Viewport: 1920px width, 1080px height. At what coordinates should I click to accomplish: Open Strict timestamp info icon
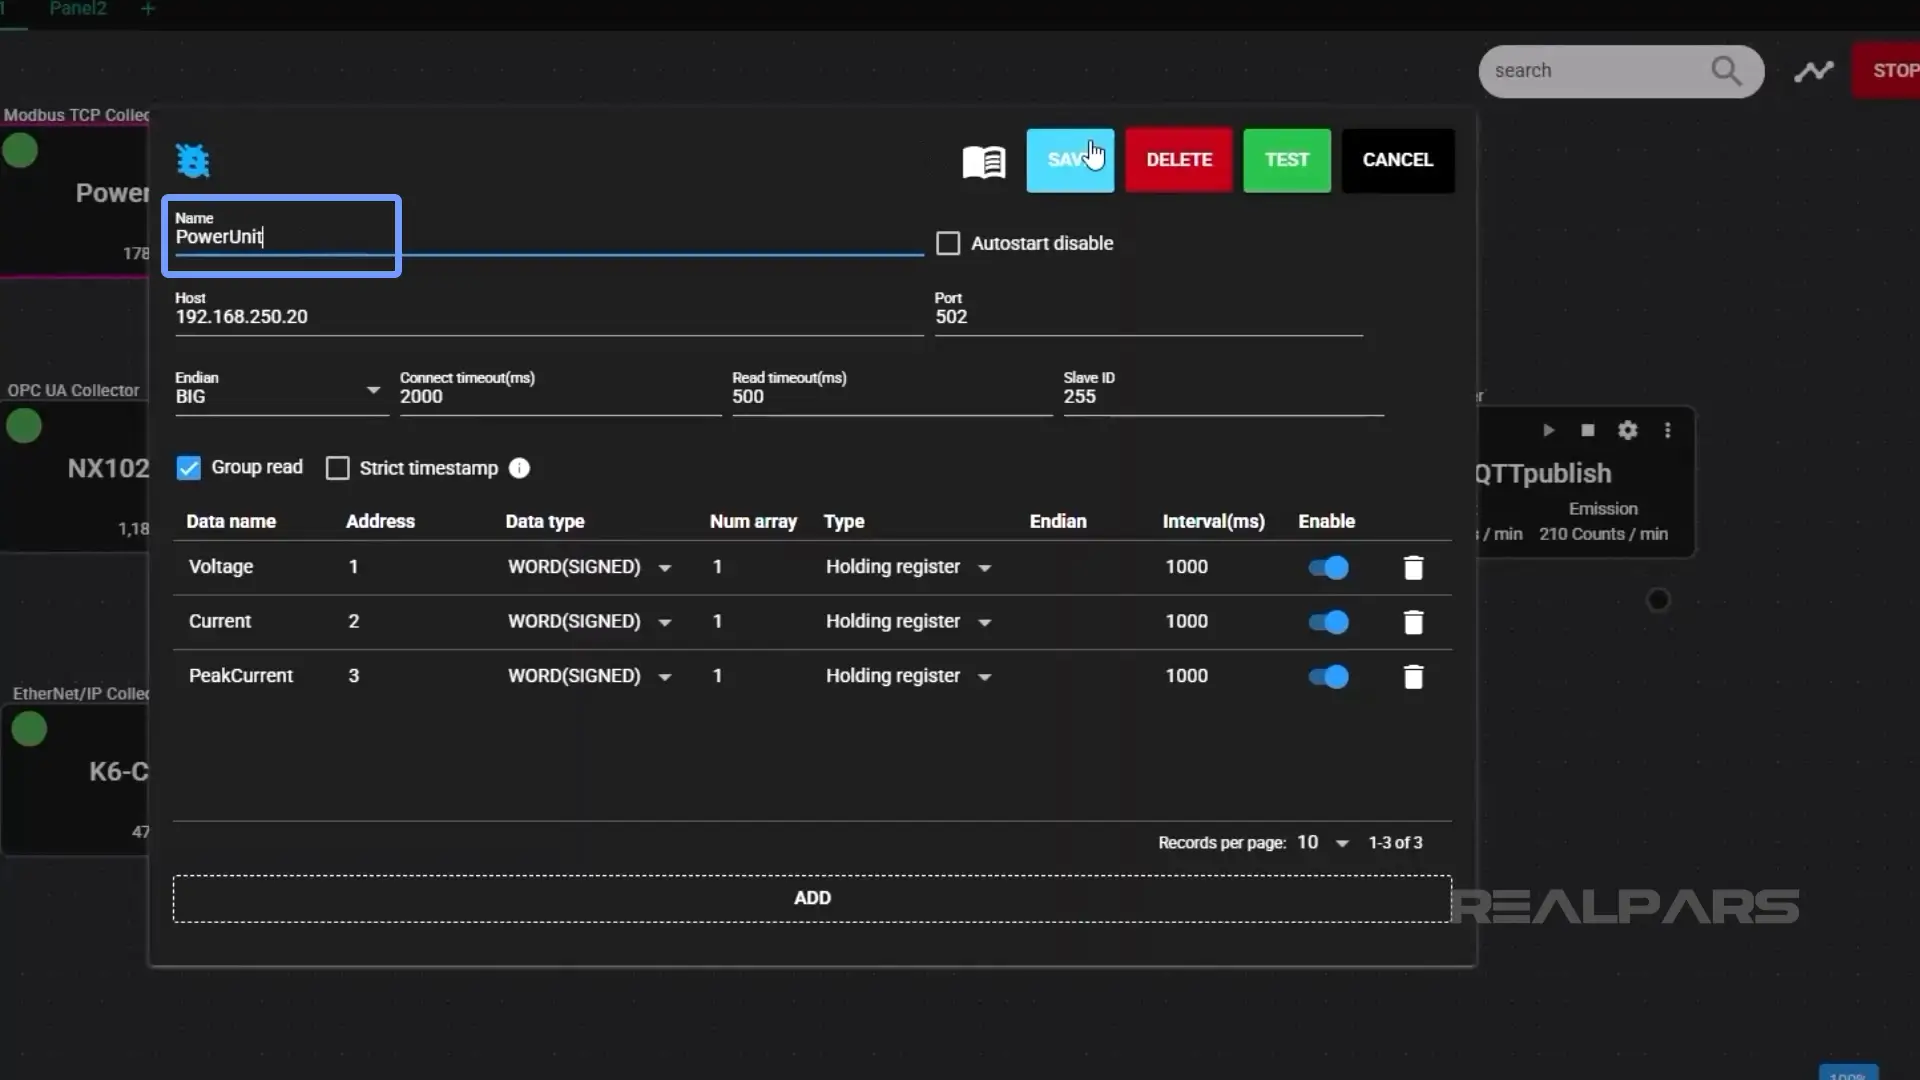click(519, 468)
